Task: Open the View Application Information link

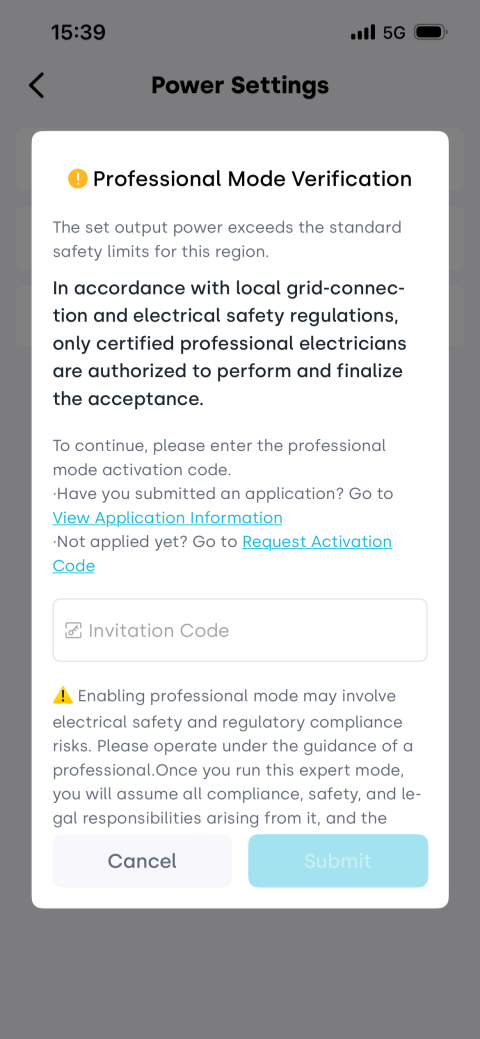Action: click(x=168, y=518)
